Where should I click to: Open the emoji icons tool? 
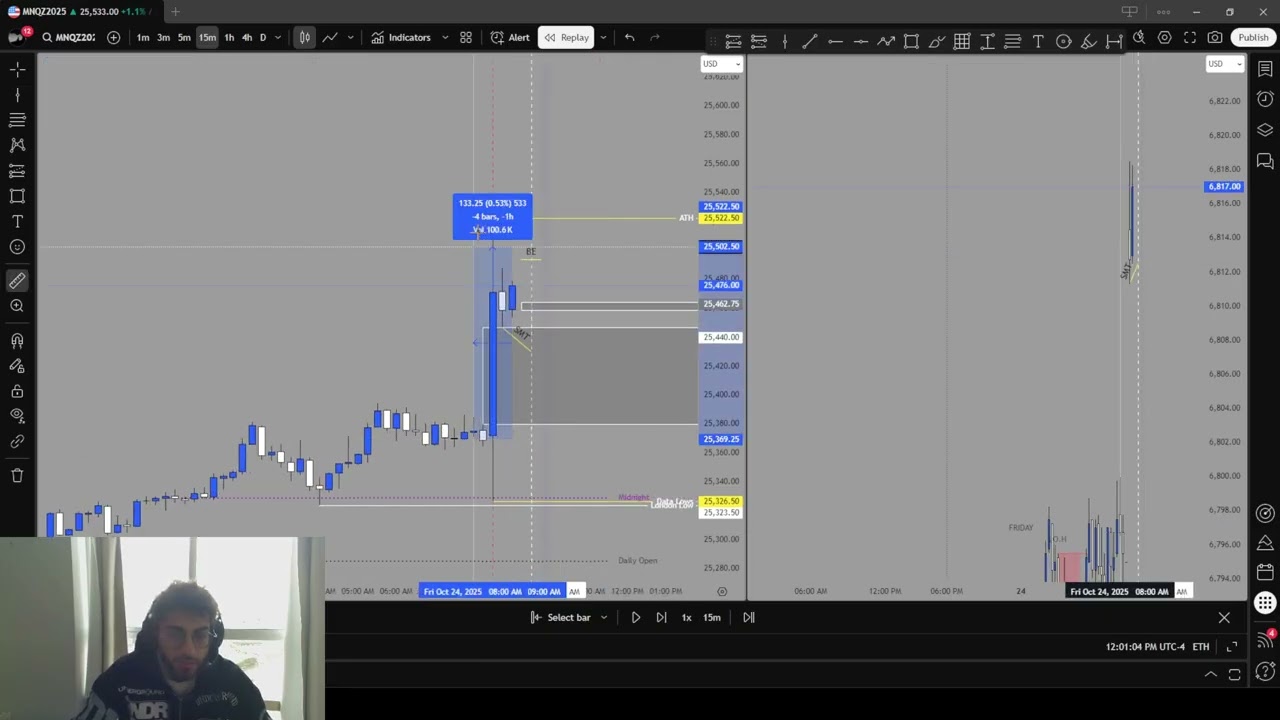(17, 247)
